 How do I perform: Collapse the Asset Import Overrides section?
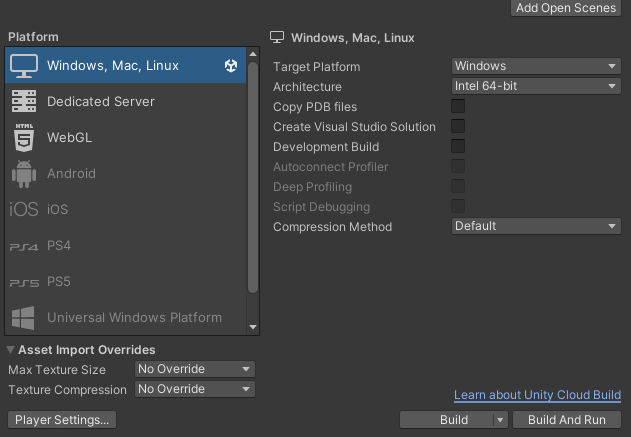pyautogui.click(x=10, y=350)
